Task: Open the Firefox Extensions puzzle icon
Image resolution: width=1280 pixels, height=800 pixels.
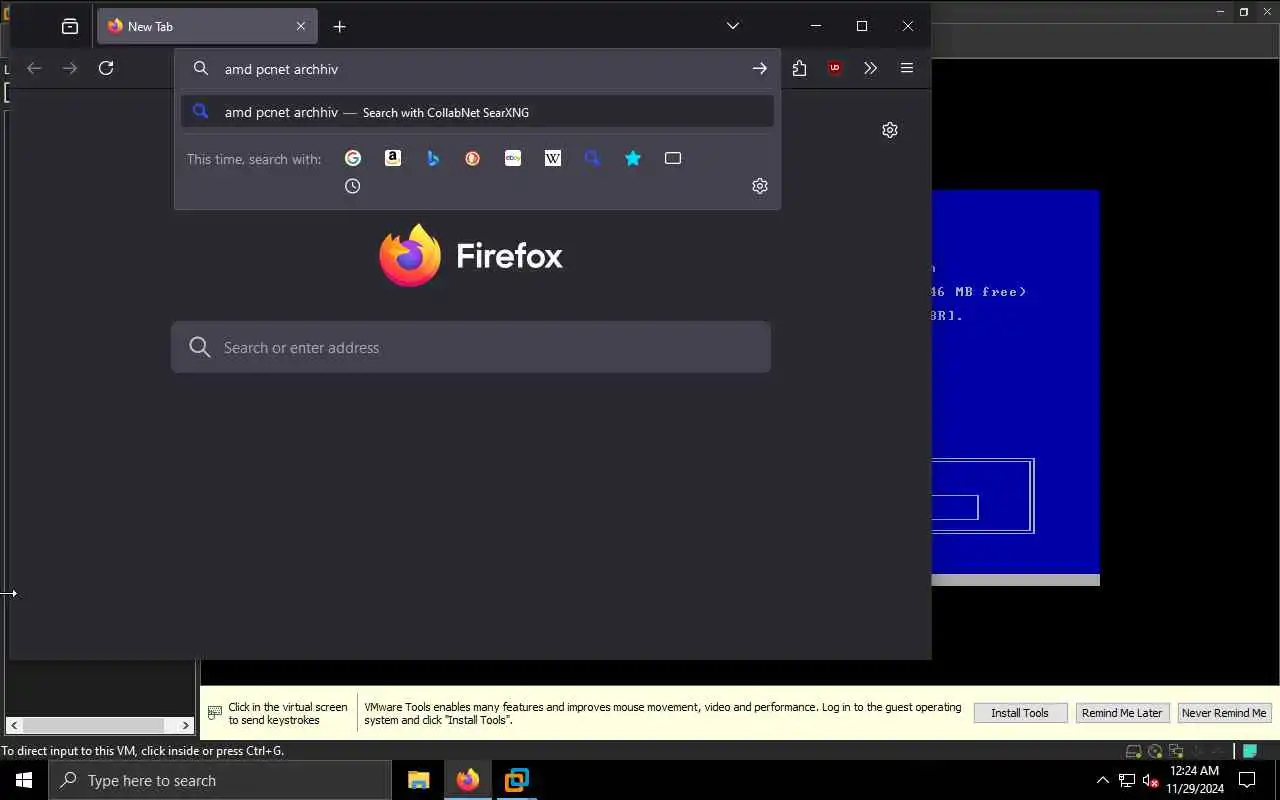Action: 799,68
